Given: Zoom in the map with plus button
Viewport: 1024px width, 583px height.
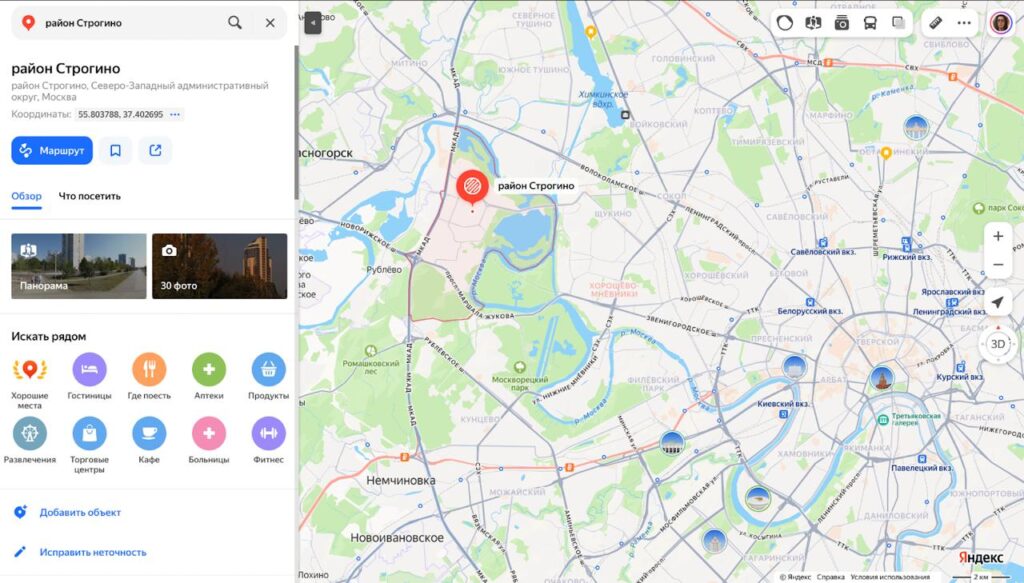Looking at the screenshot, I should click(997, 237).
